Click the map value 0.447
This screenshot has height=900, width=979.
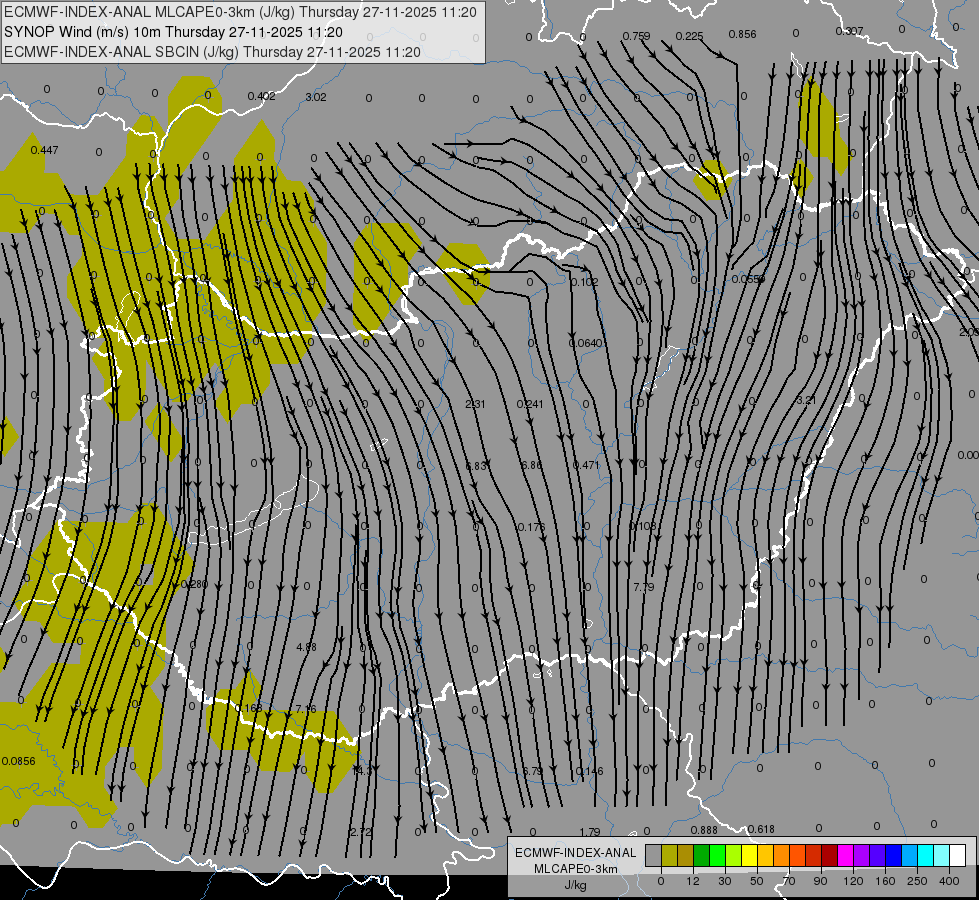coord(44,150)
